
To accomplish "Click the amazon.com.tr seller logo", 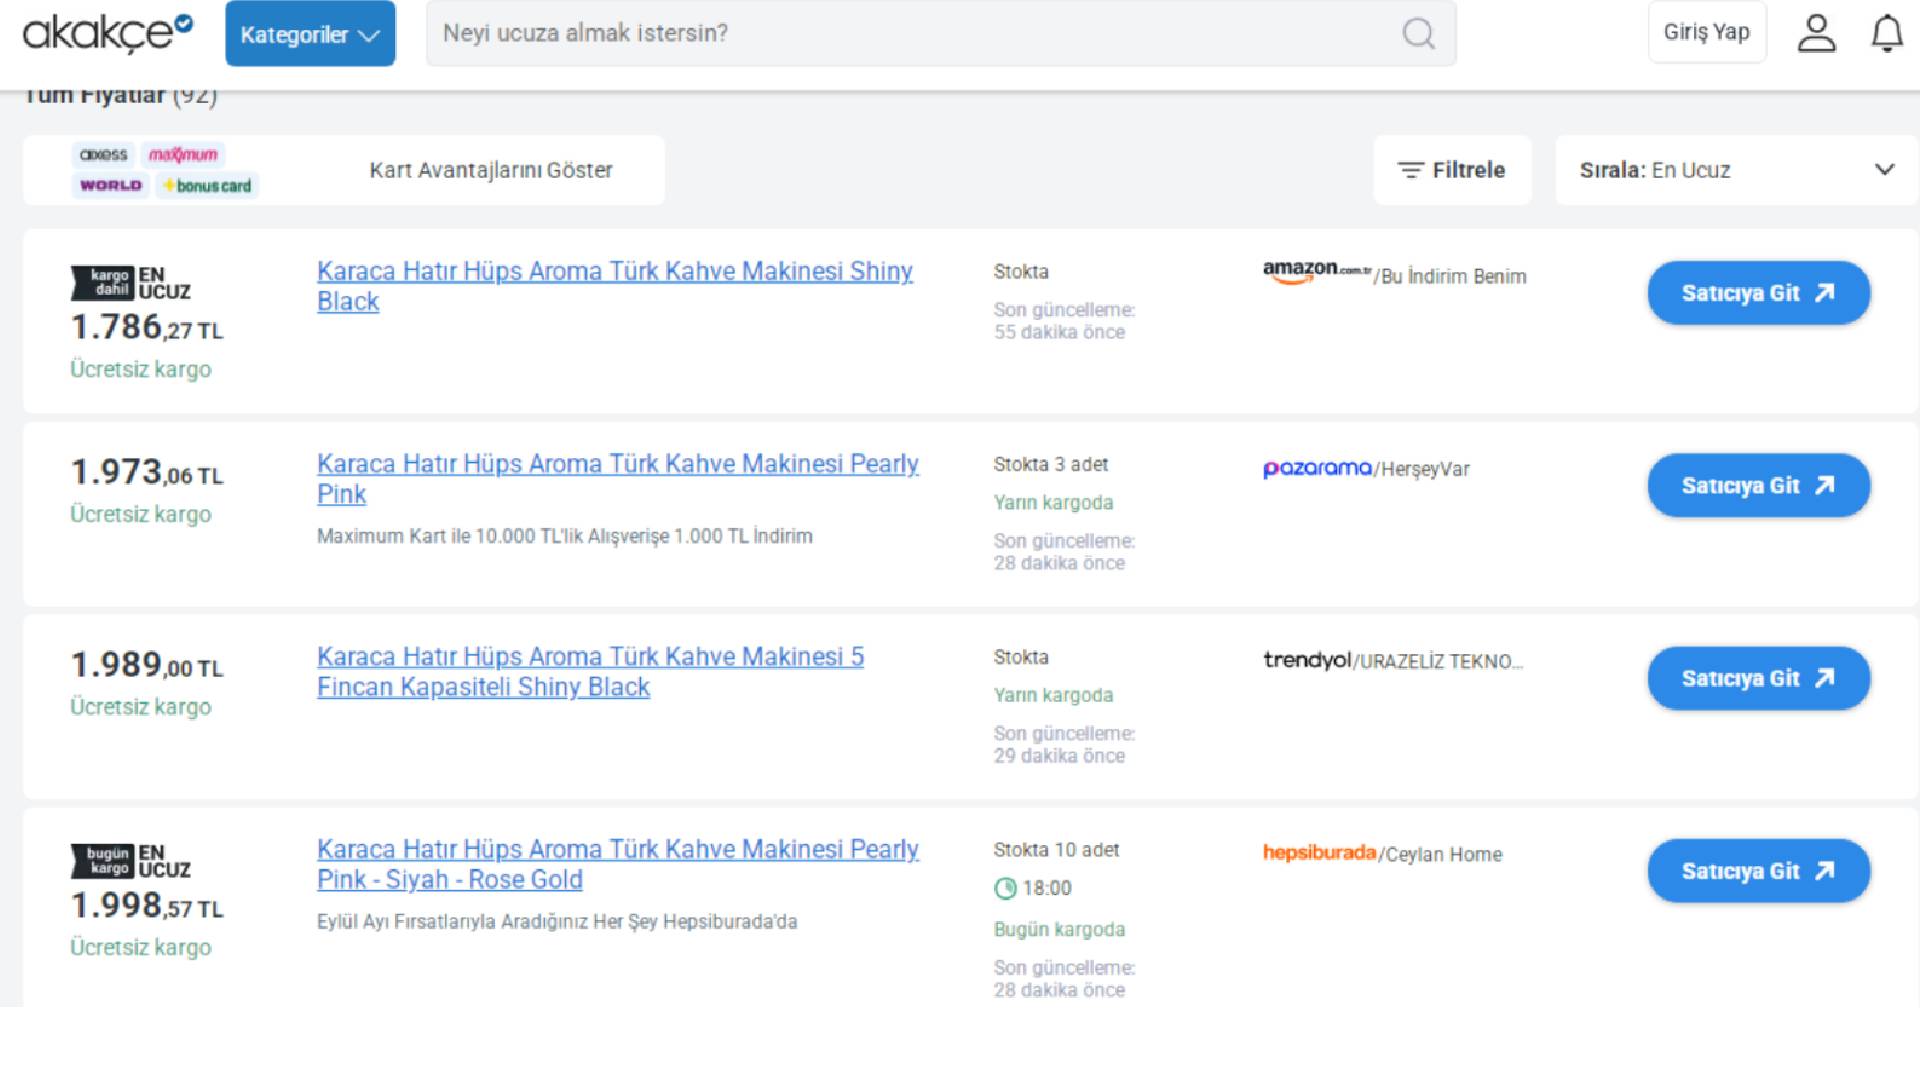I will [1316, 272].
